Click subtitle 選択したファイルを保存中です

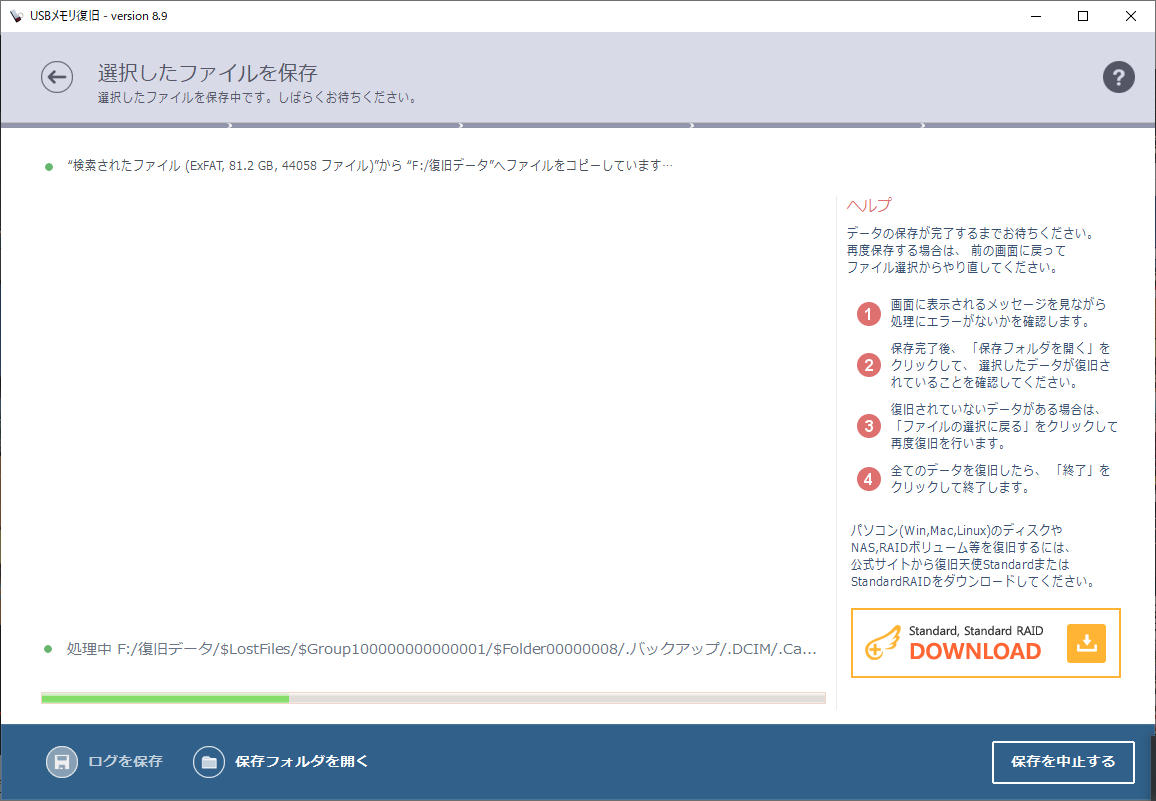click(x=258, y=97)
